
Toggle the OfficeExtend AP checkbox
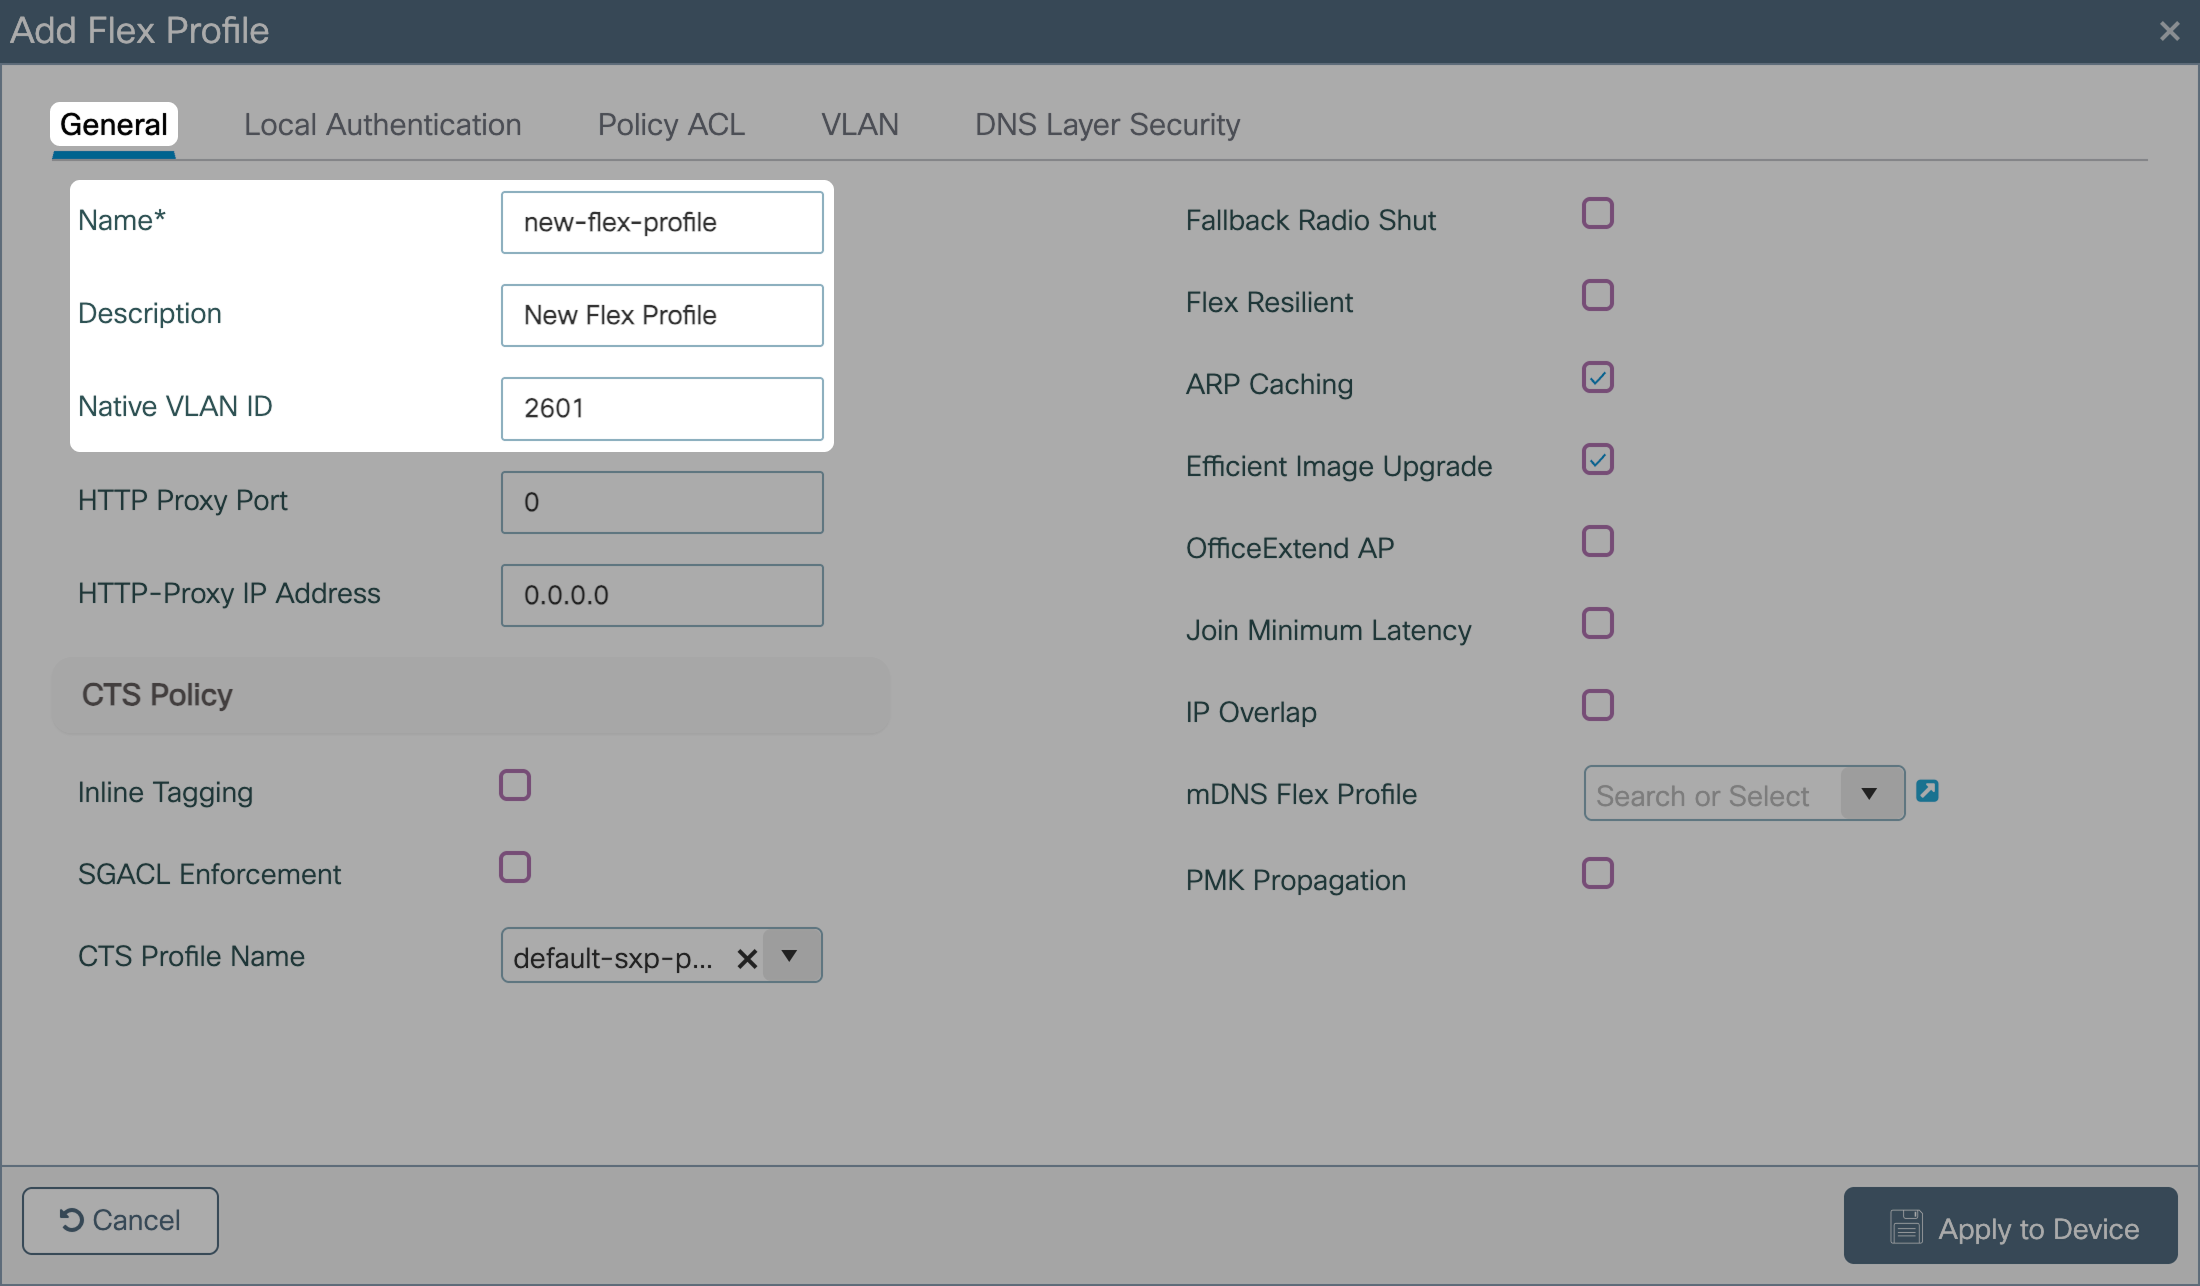tap(1597, 541)
